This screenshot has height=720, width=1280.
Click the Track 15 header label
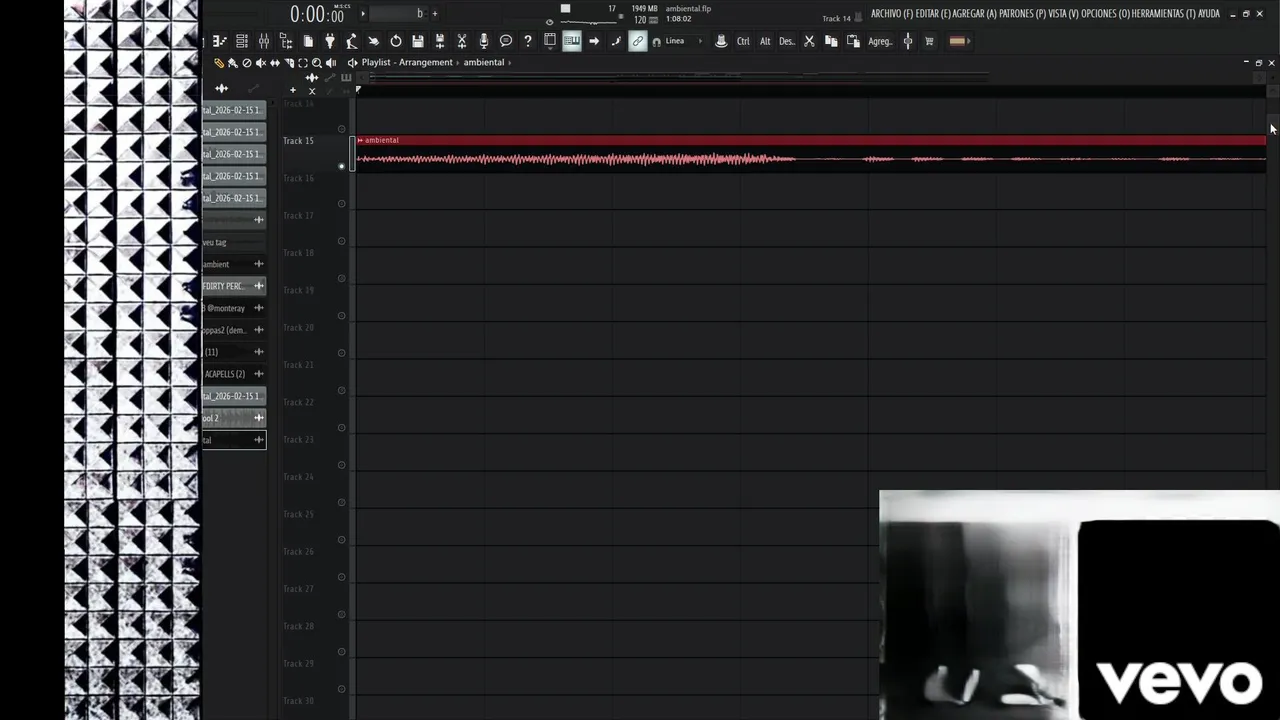[x=298, y=141]
